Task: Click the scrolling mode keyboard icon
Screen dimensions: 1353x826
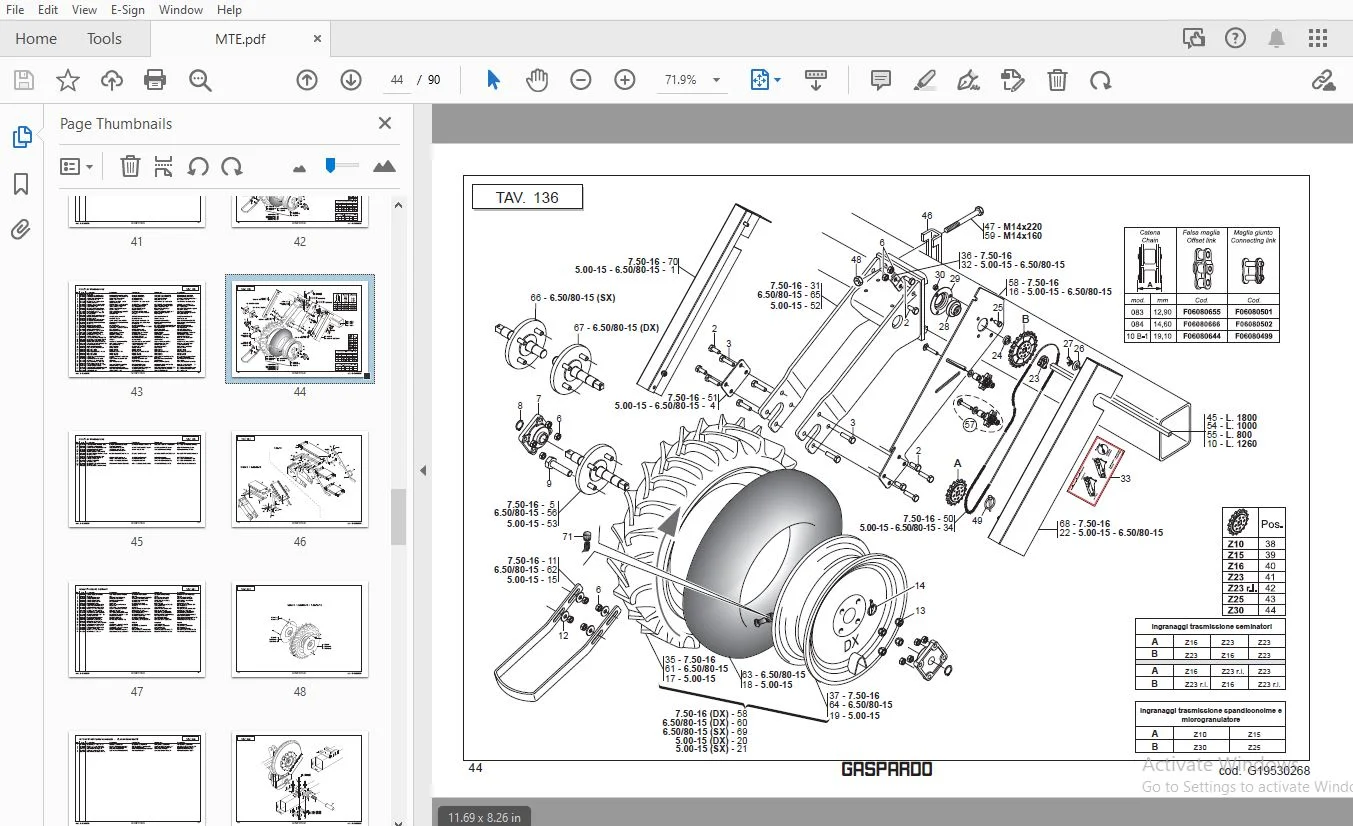Action: coord(816,80)
